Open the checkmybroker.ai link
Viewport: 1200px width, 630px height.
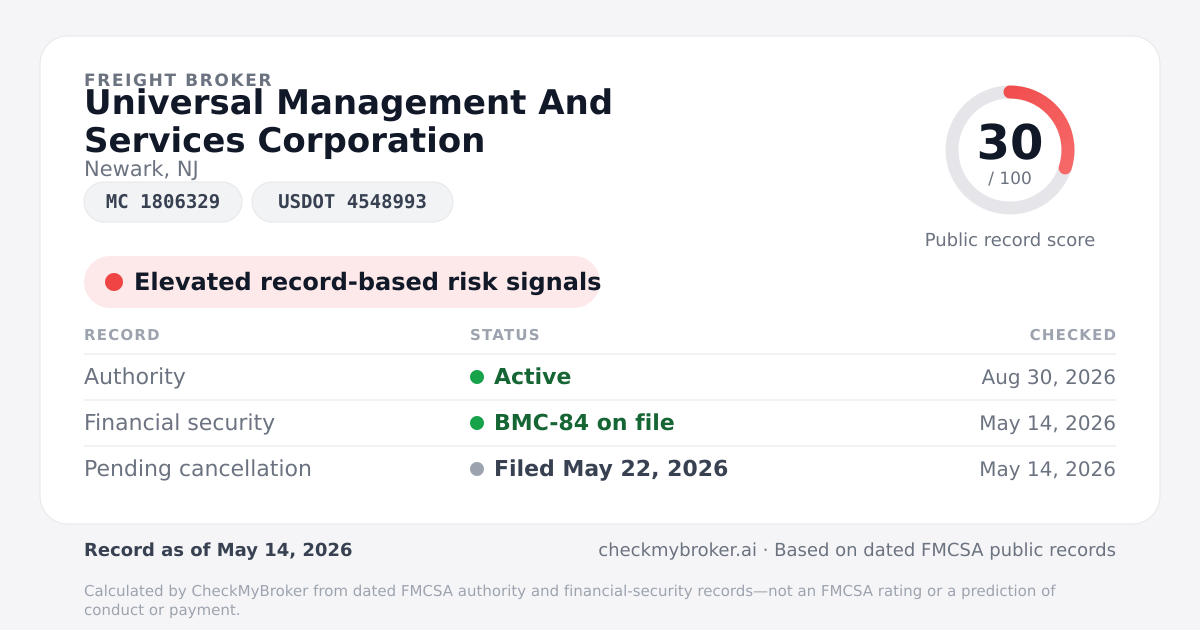click(x=677, y=550)
